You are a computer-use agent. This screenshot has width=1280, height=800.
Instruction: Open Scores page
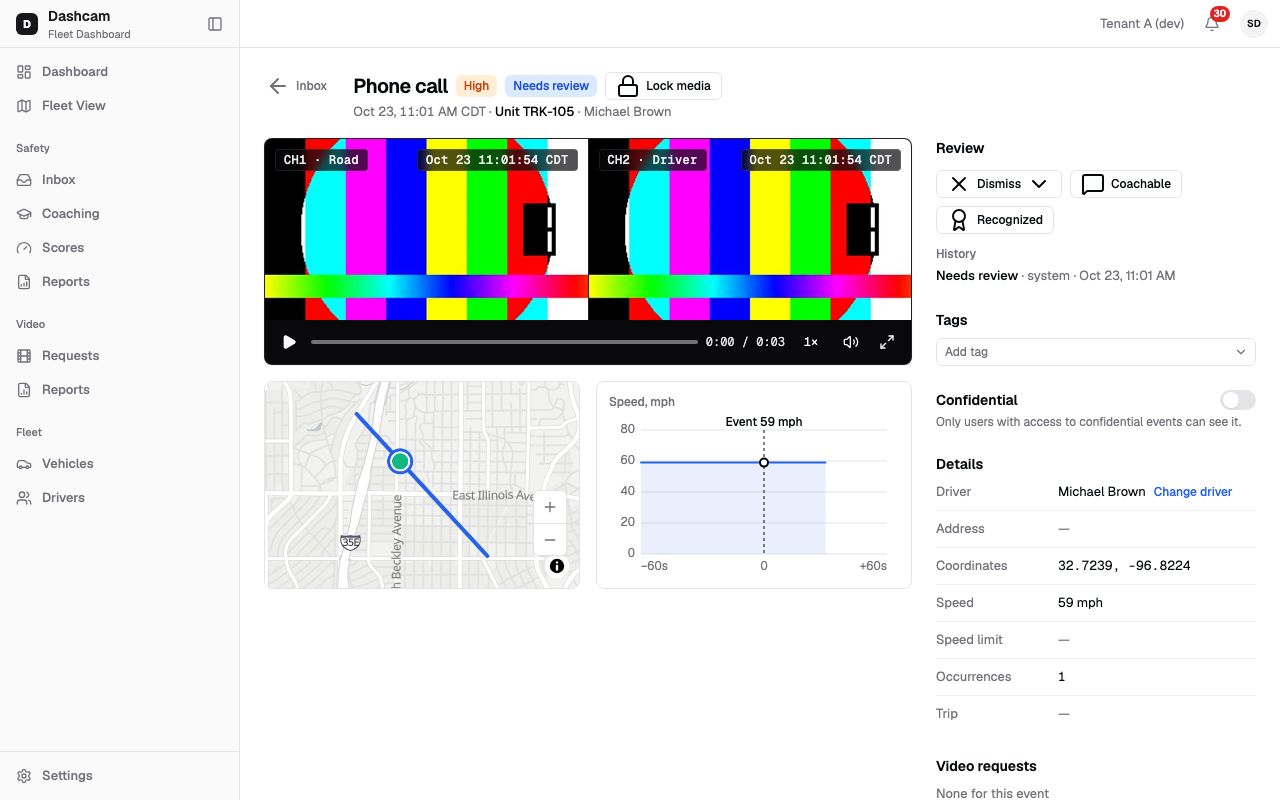(120, 248)
